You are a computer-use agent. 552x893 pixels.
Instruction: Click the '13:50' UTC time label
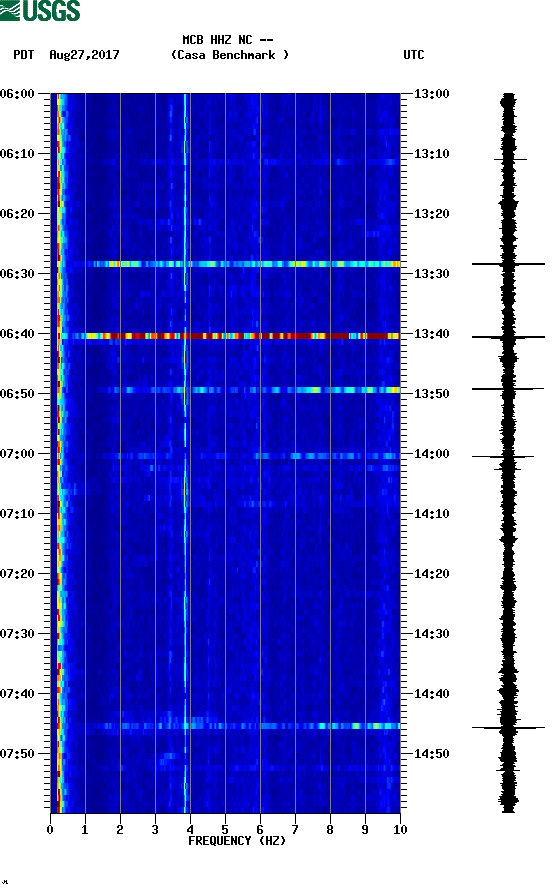431,394
